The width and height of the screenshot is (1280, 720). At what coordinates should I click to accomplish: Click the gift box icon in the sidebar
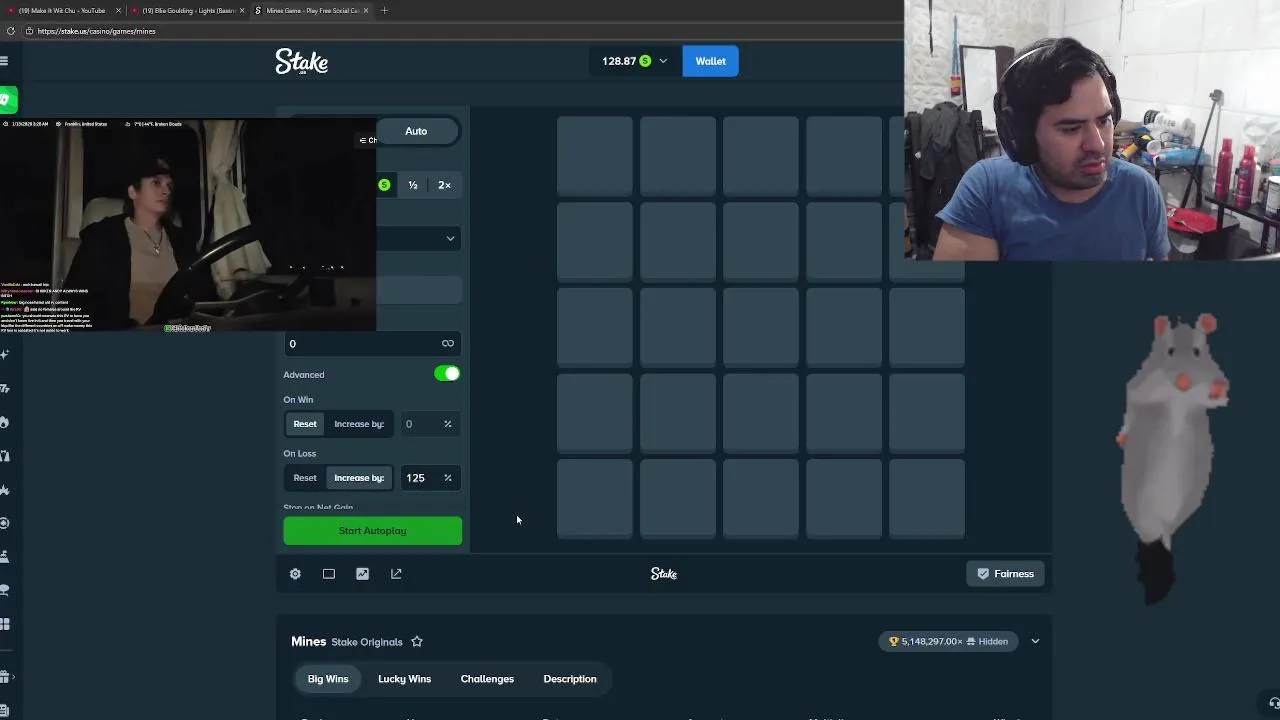pyautogui.click(x=5, y=678)
